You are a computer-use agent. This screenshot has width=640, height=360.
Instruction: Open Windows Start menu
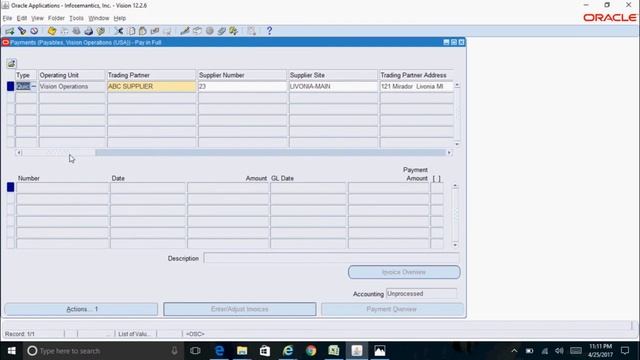pyautogui.click(x=11, y=351)
